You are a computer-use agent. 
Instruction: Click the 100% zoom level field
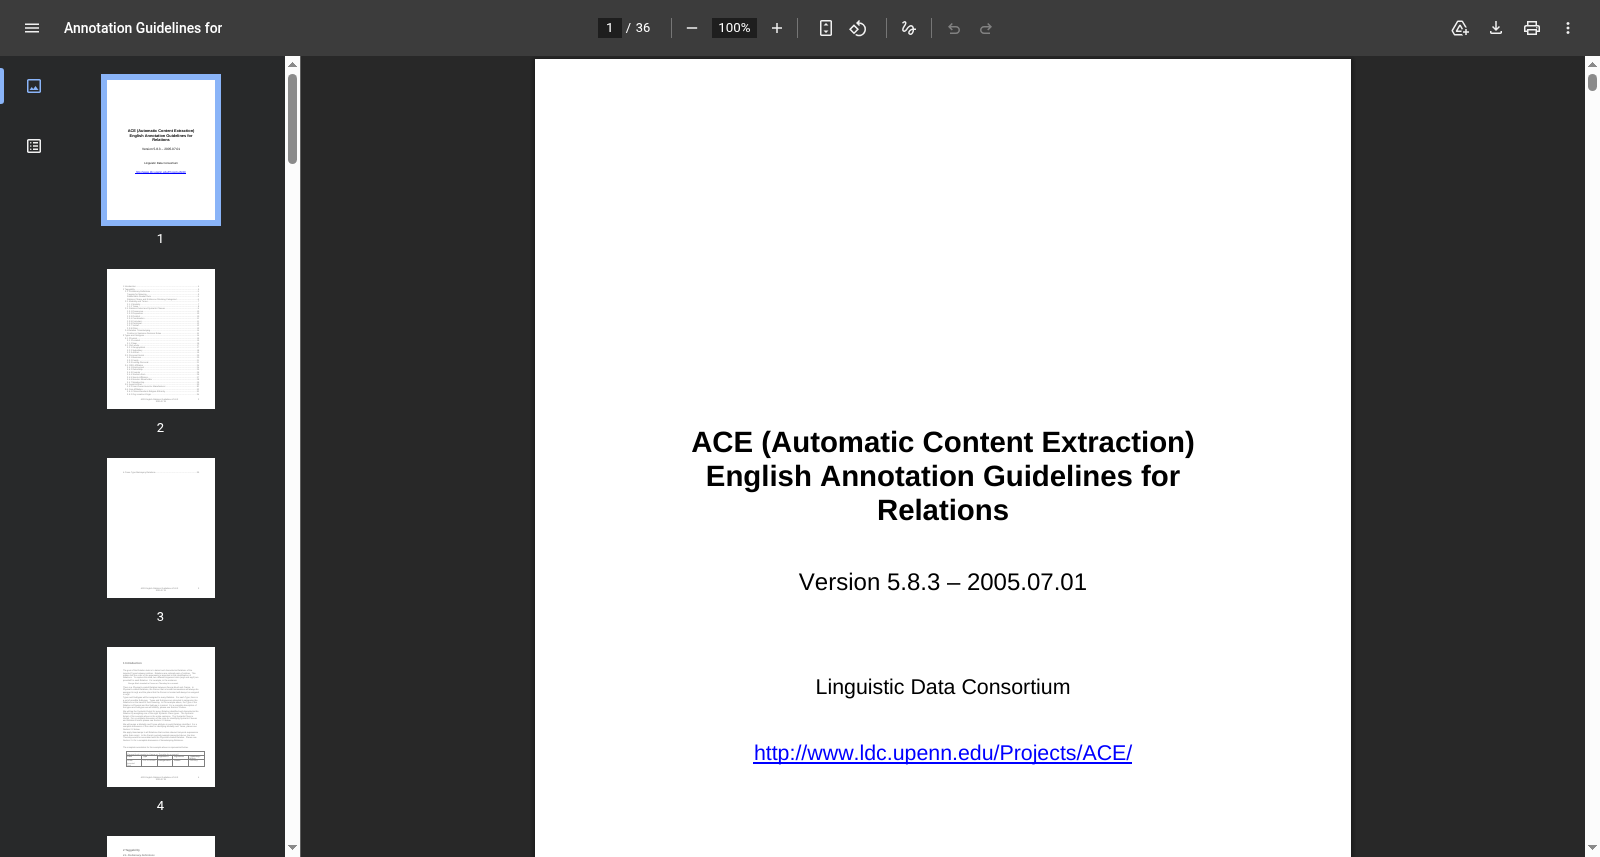click(734, 28)
